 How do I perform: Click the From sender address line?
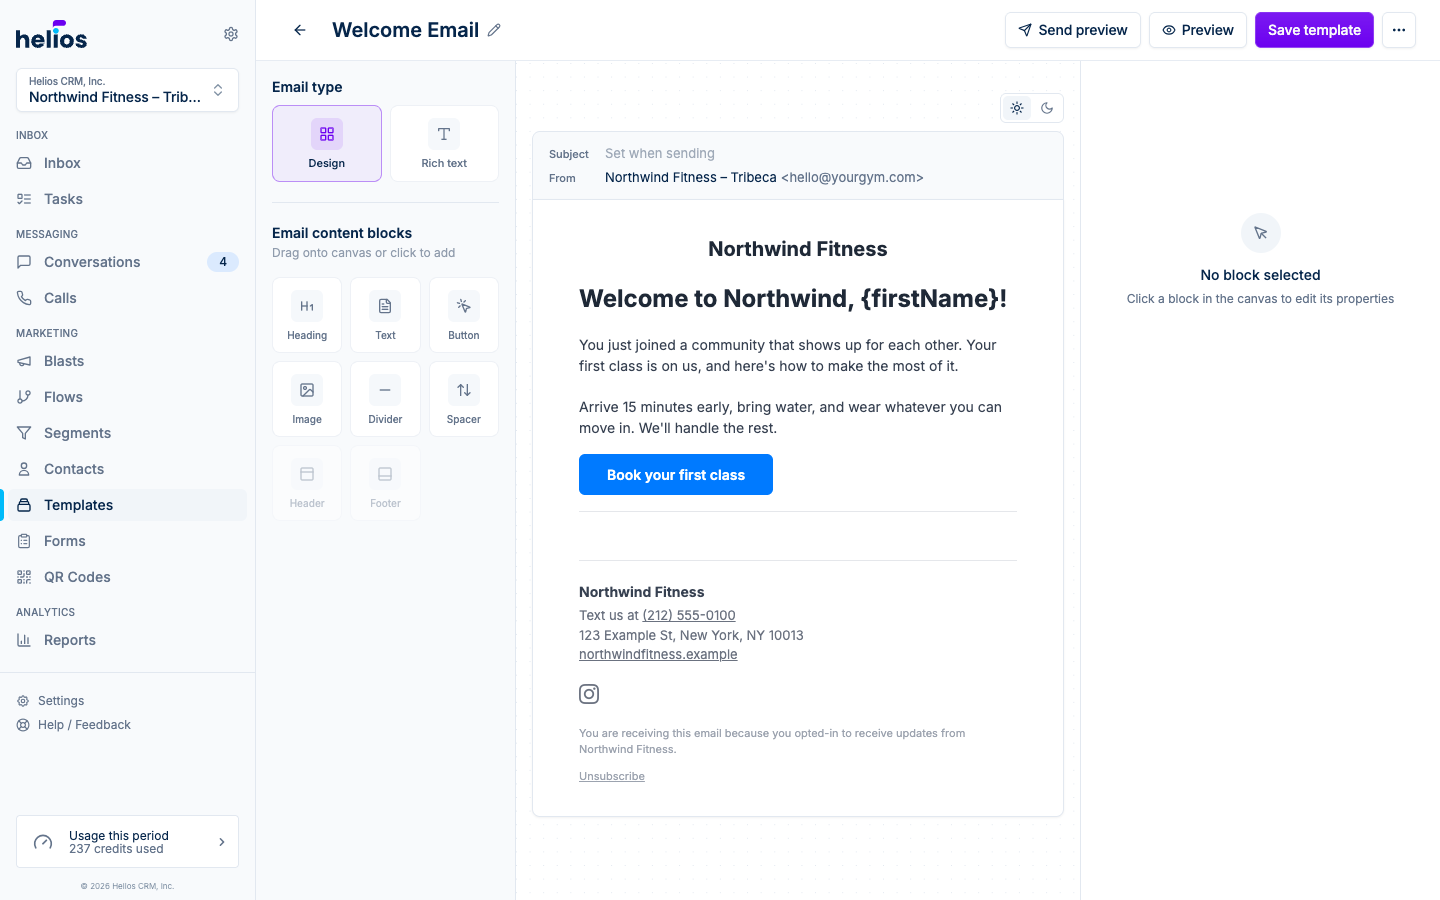pos(764,177)
